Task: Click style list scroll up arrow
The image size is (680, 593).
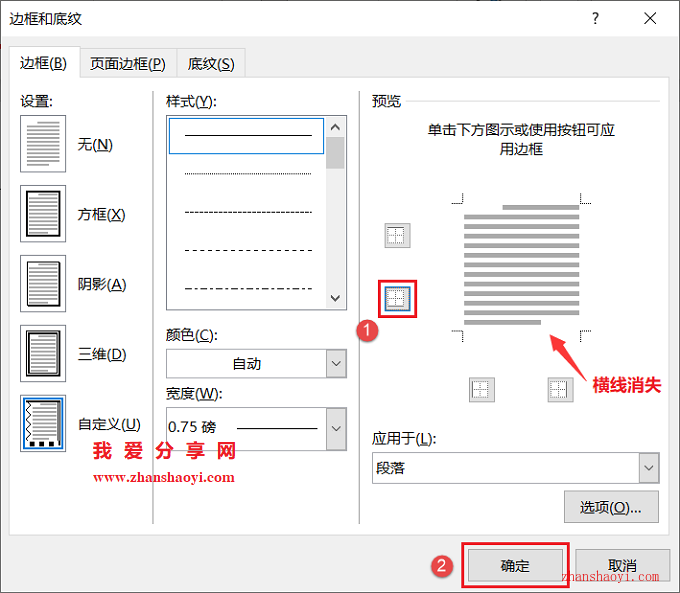Action: pos(335,127)
